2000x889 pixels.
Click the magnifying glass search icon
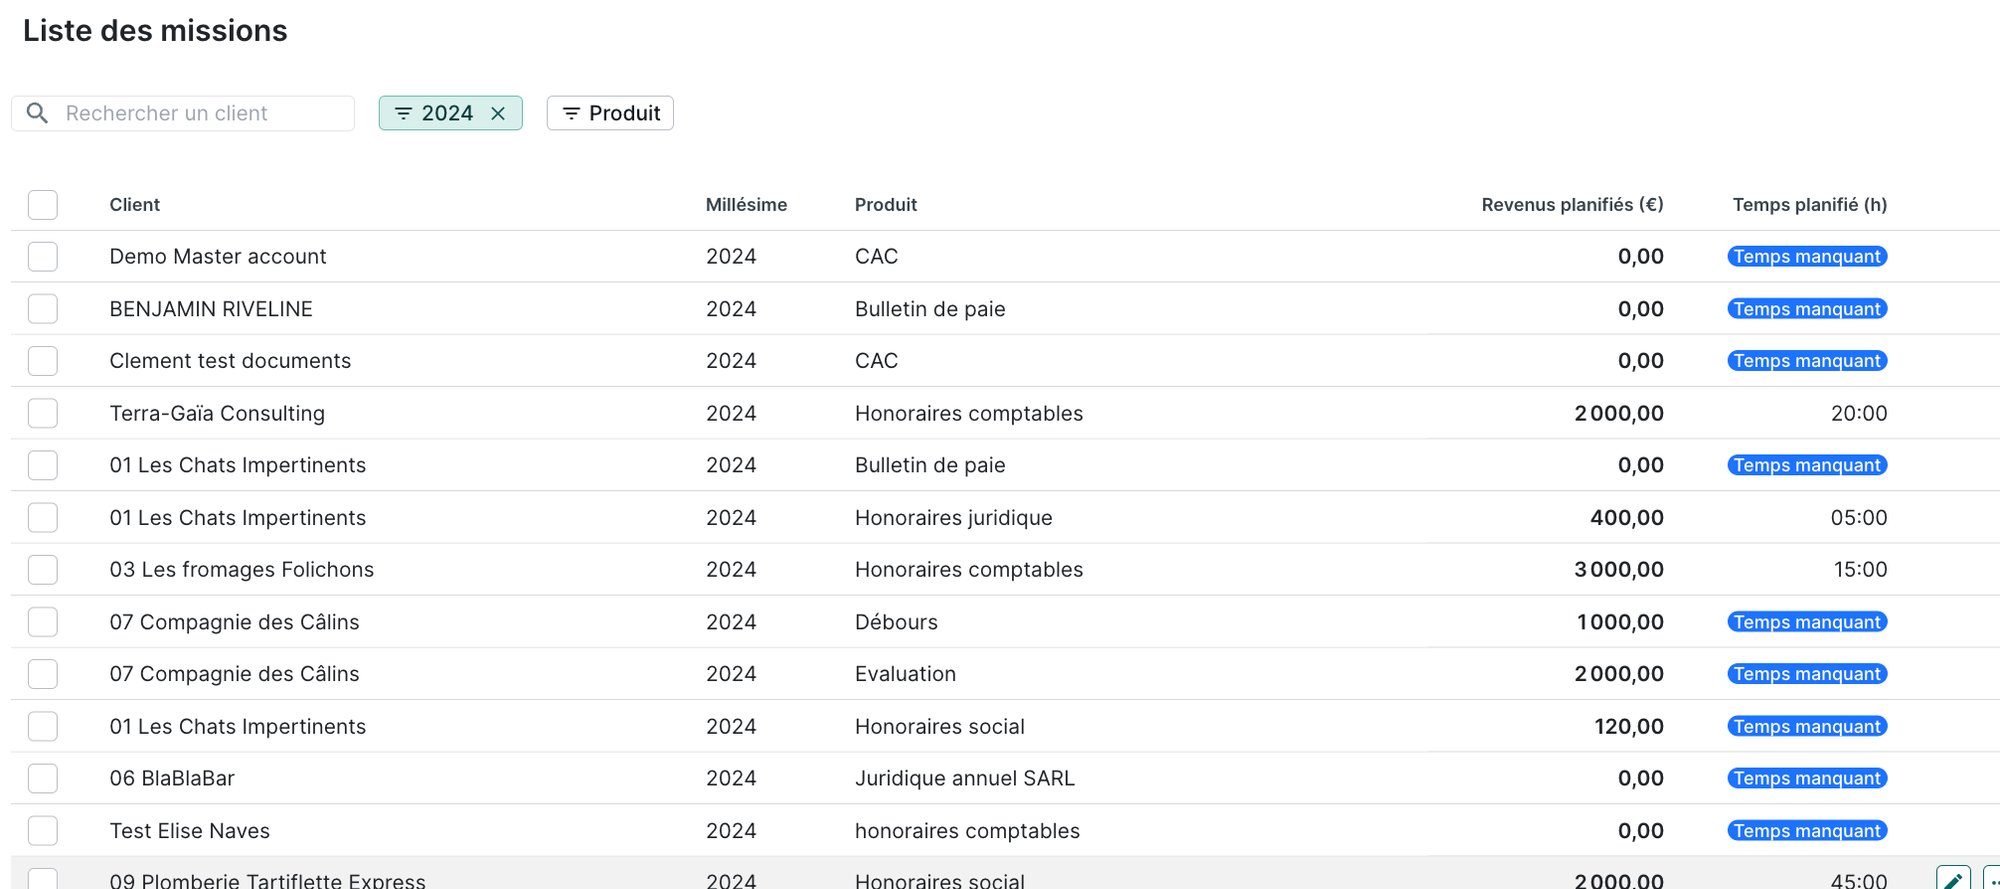click(x=37, y=113)
